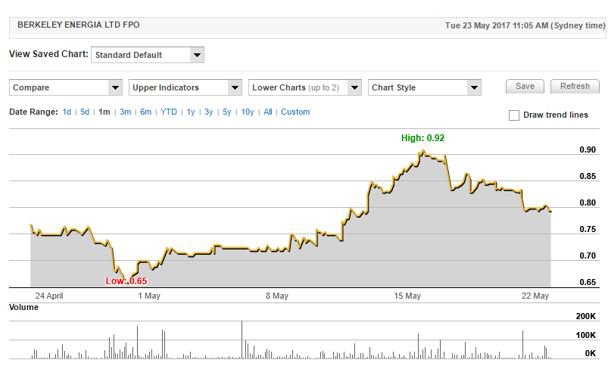Click the chart timestamp Tue 23 May 2017
Image resolution: width=616 pixels, height=380 pixels.
pyautogui.click(x=525, y=26)
